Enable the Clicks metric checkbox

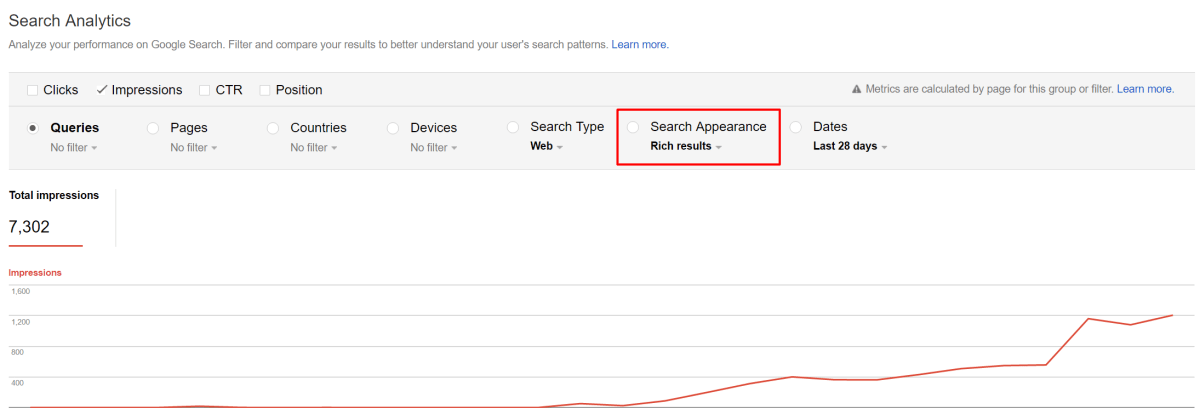(33, 90)
